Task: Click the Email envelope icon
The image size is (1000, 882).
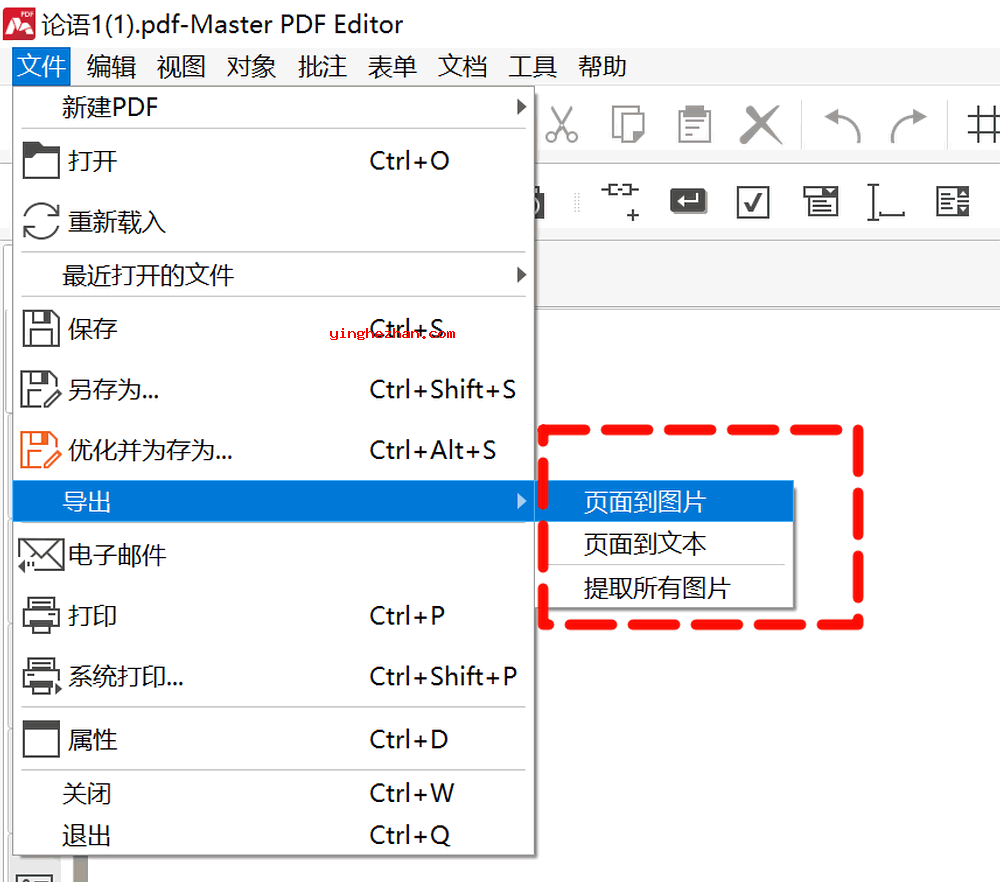Action: coord(41,555)
